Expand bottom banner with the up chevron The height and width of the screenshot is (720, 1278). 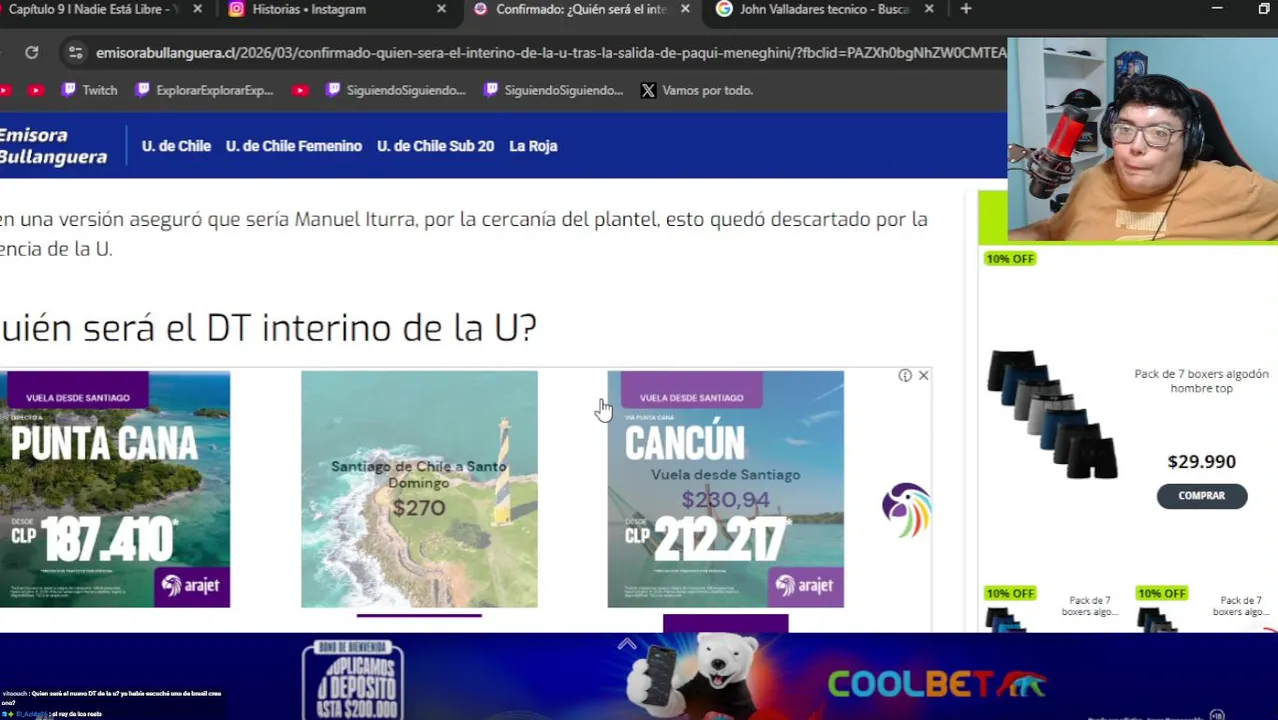coord(626,644)
